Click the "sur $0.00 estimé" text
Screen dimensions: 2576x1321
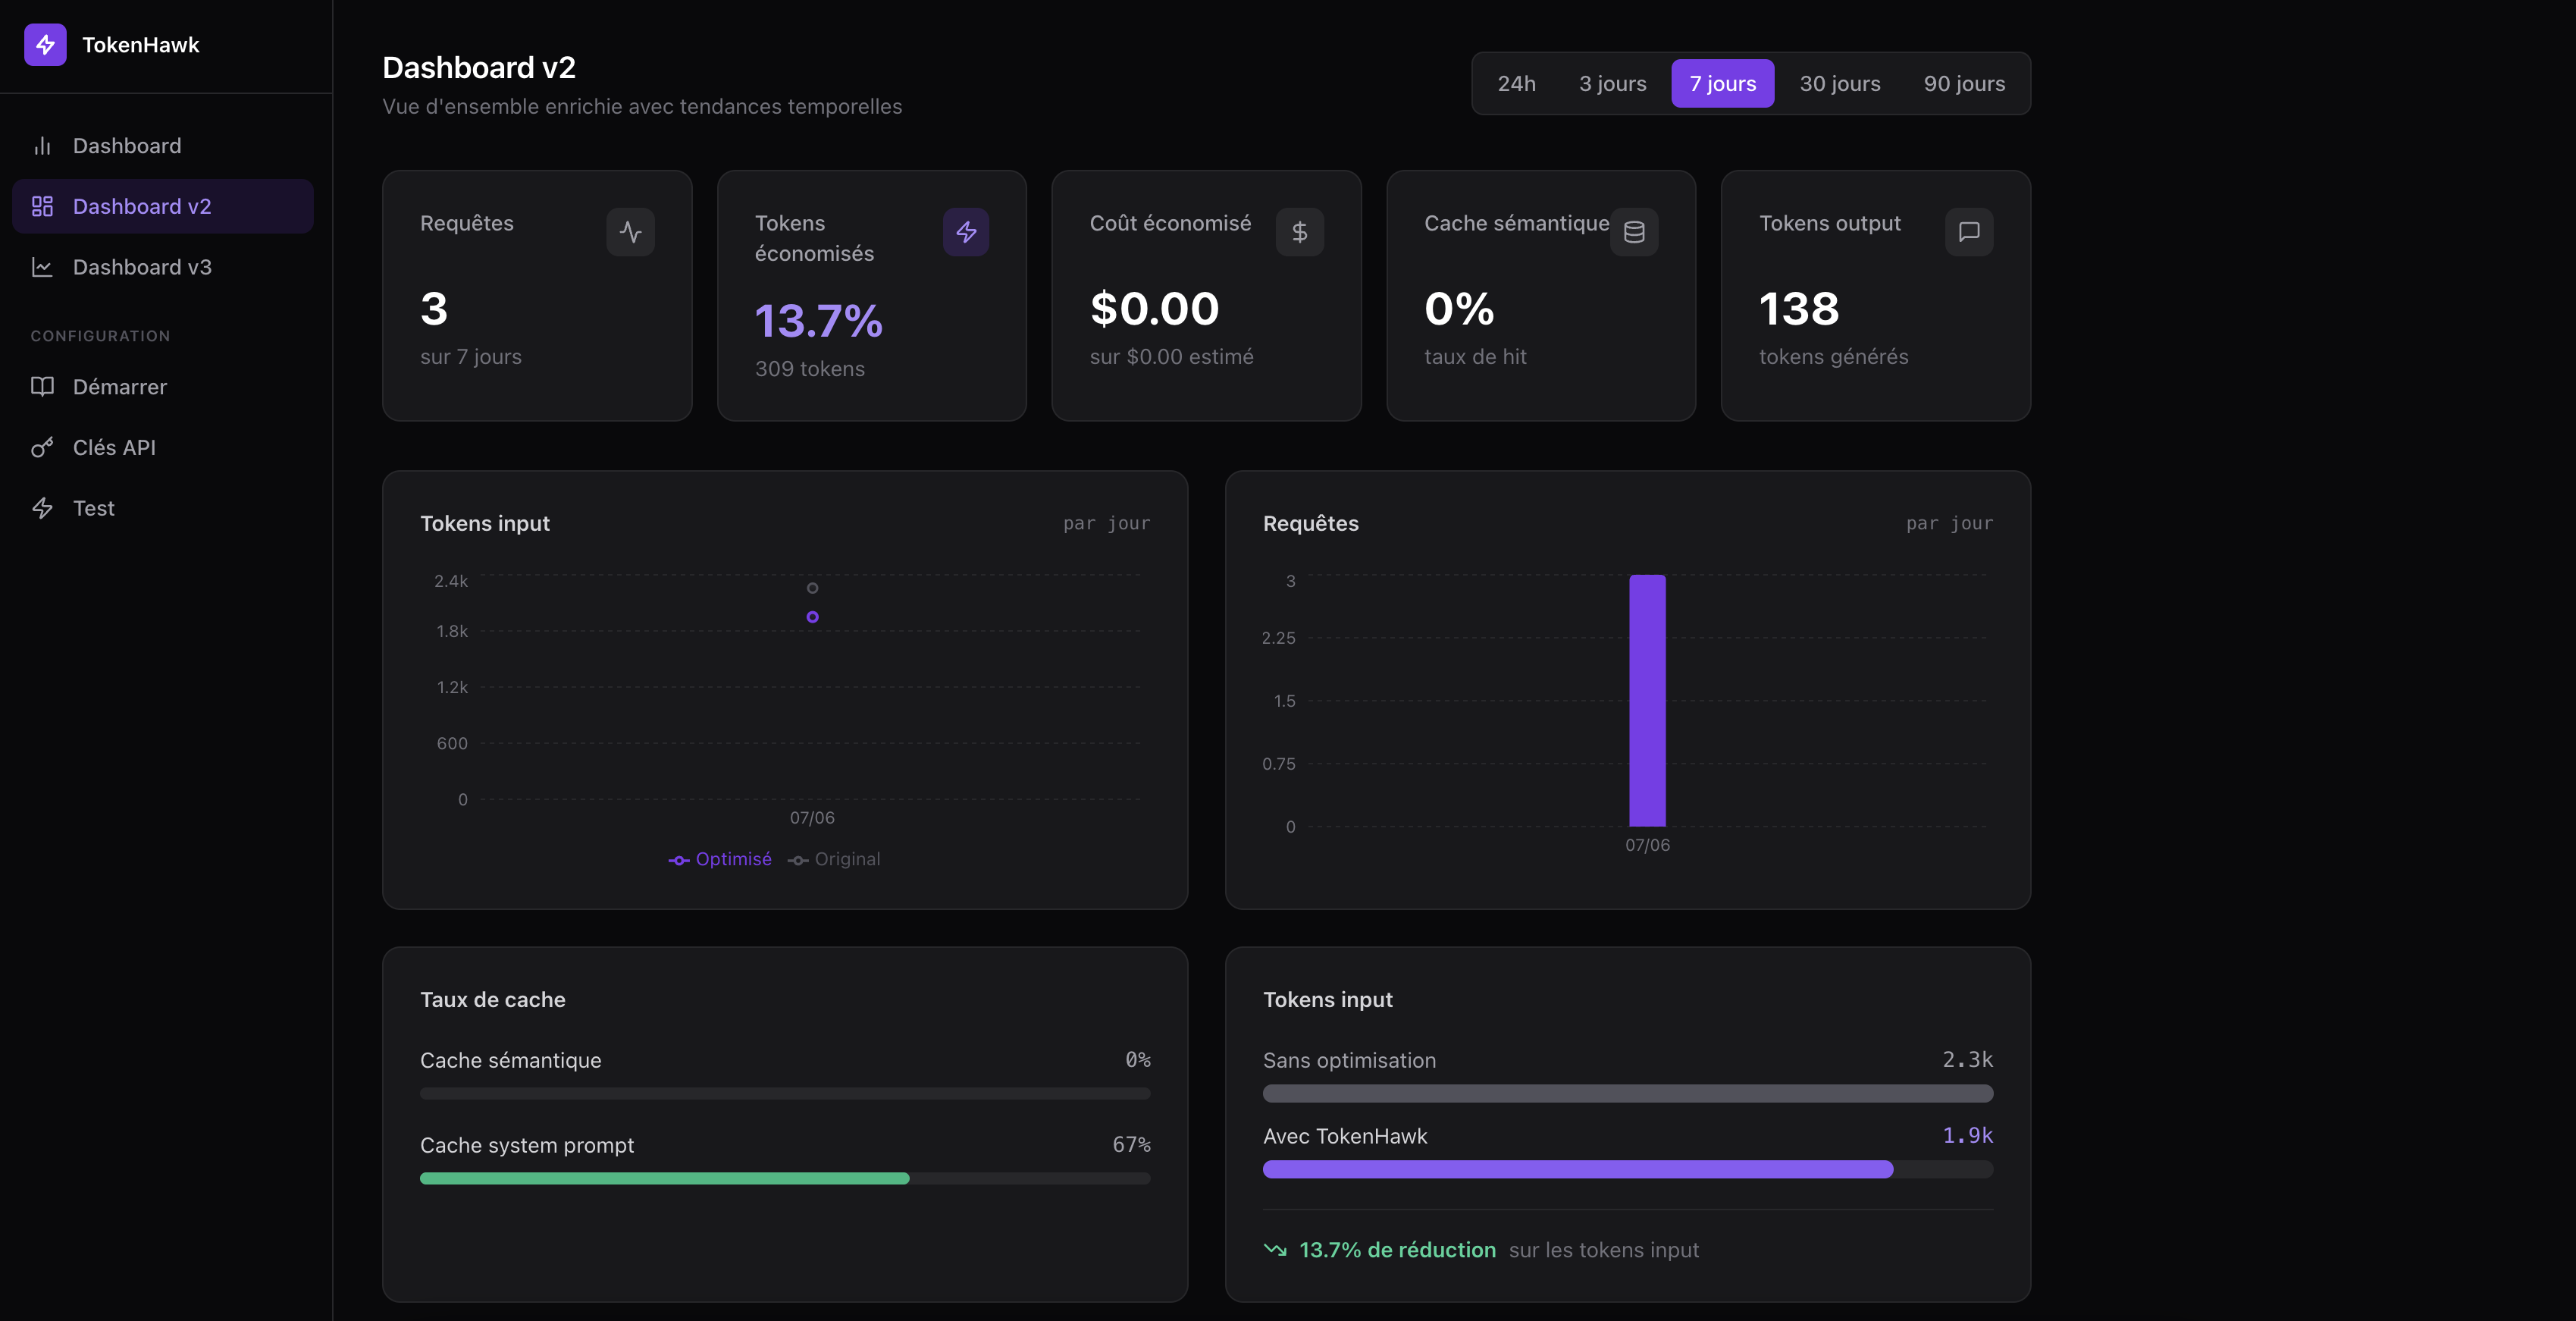[x=1171, y=357]
